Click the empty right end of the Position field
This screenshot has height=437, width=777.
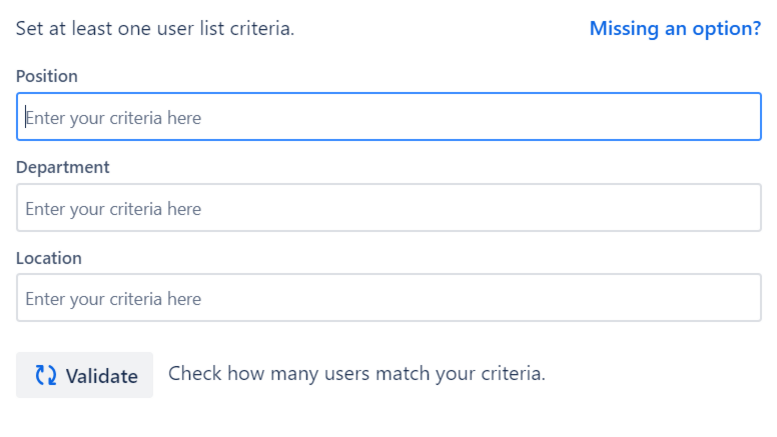tap(720, 117)
